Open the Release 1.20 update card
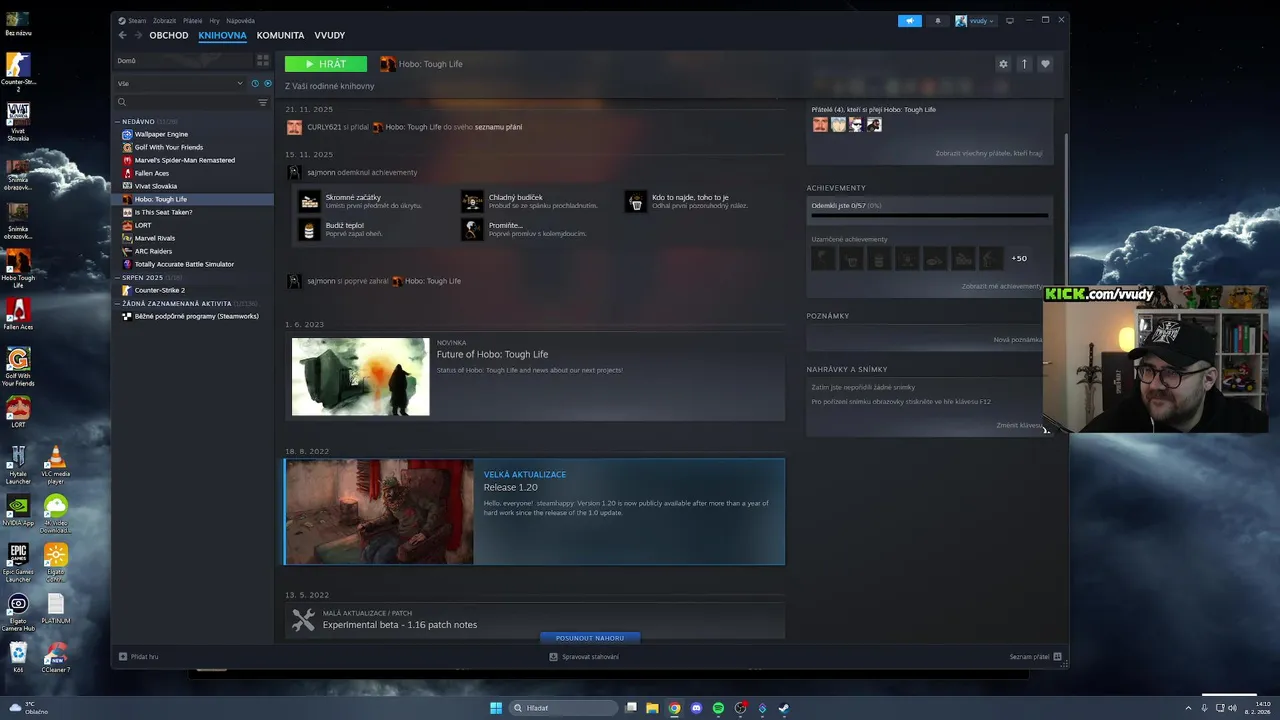This screenshot has width=1280, height=720. click(x=535, y=512)
